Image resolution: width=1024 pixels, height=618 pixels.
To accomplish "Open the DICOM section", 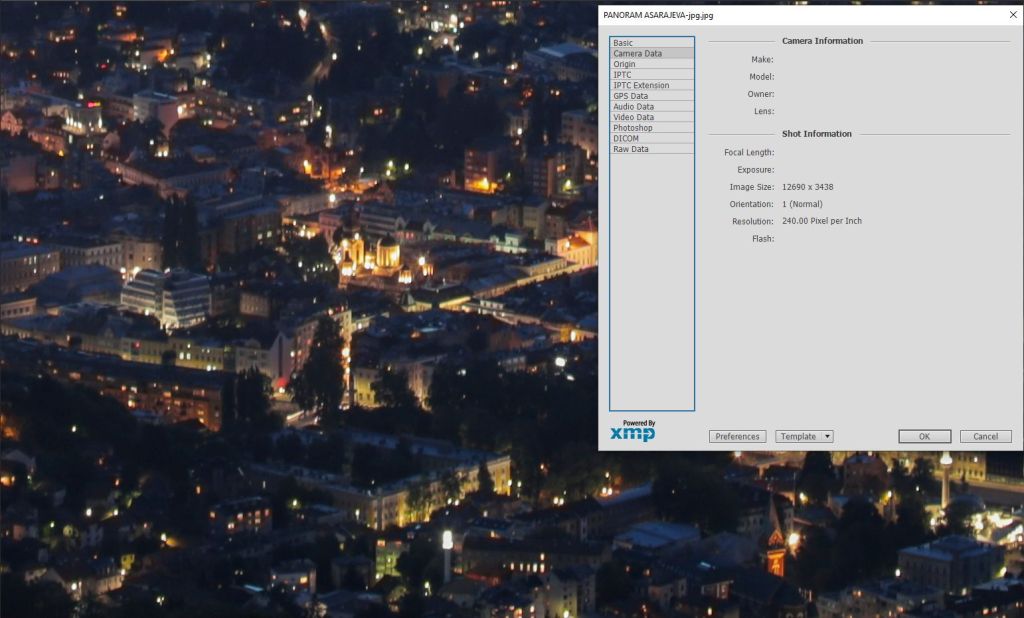I will pos(626,139).
